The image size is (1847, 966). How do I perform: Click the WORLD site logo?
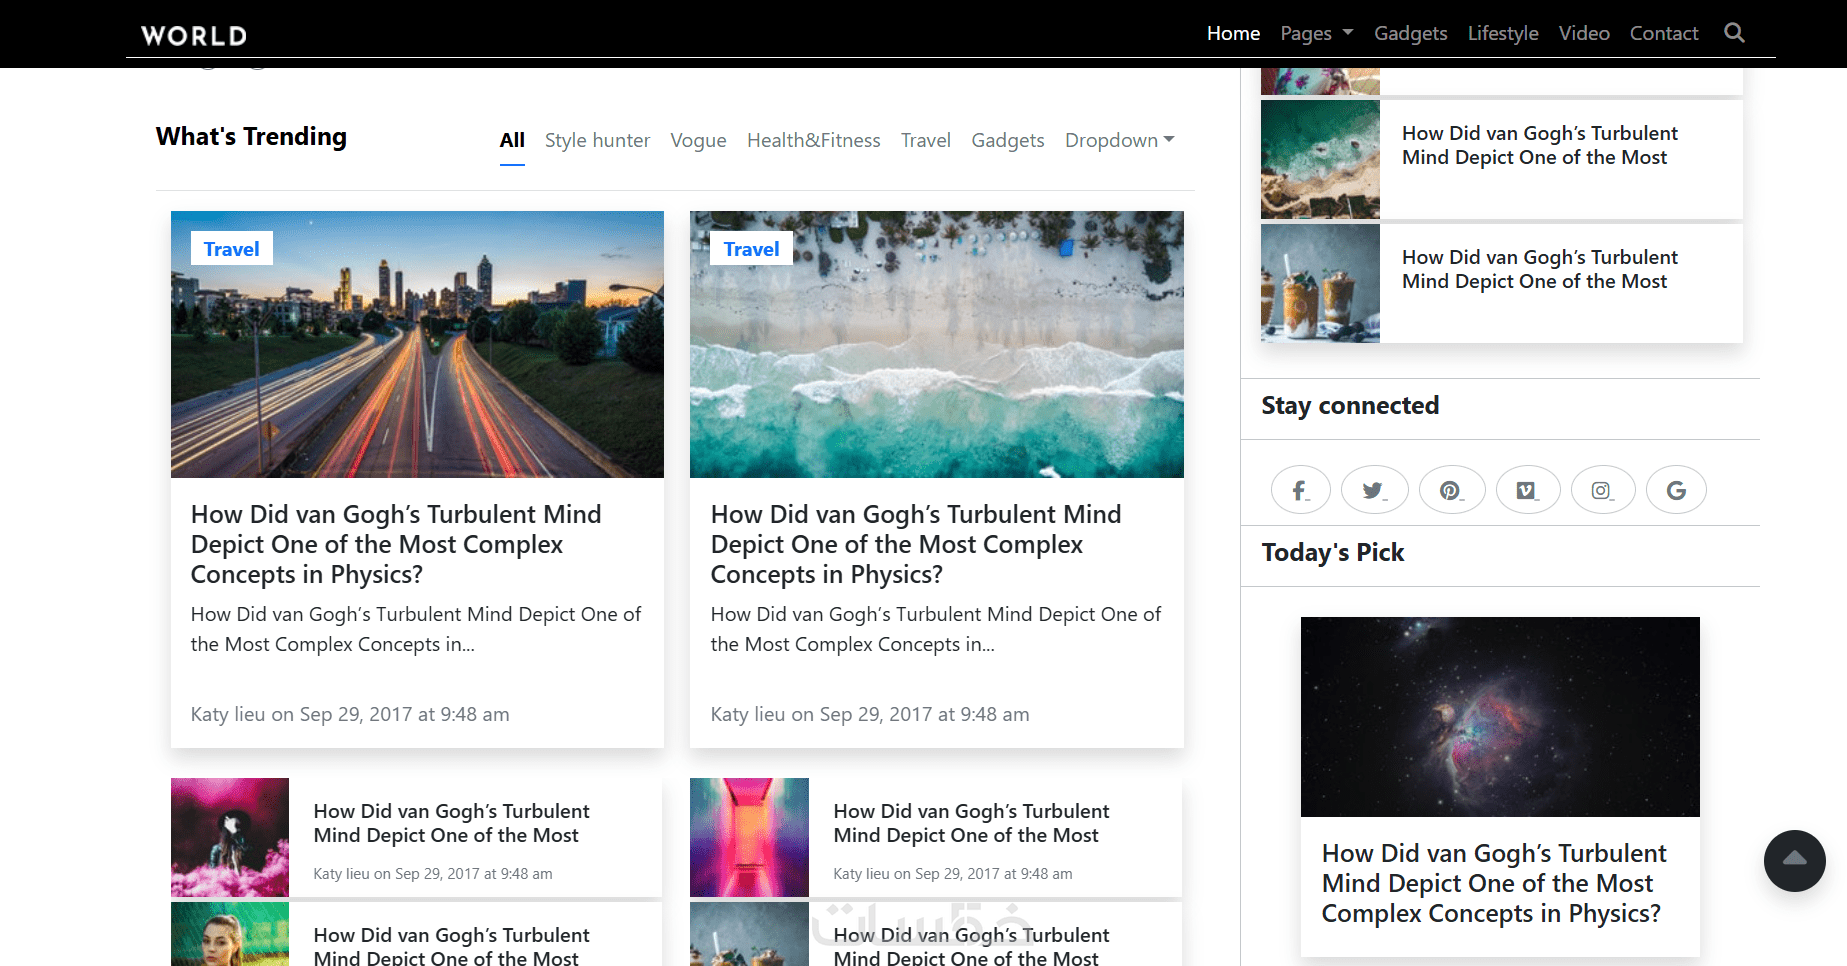click(194, 36)
